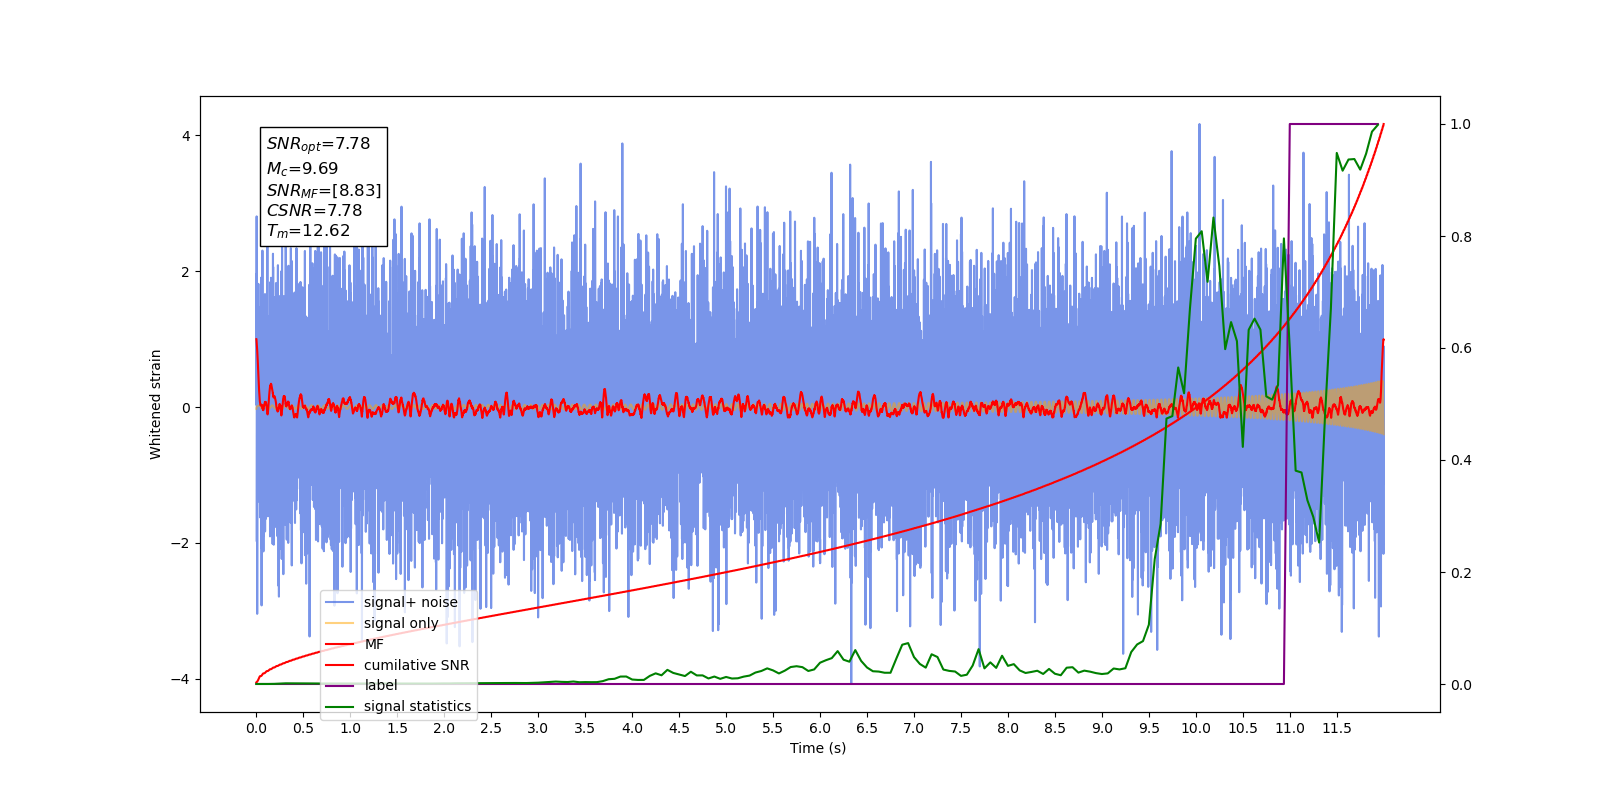Click the right-axis tick label 0.8

(x=1461, y=237)
